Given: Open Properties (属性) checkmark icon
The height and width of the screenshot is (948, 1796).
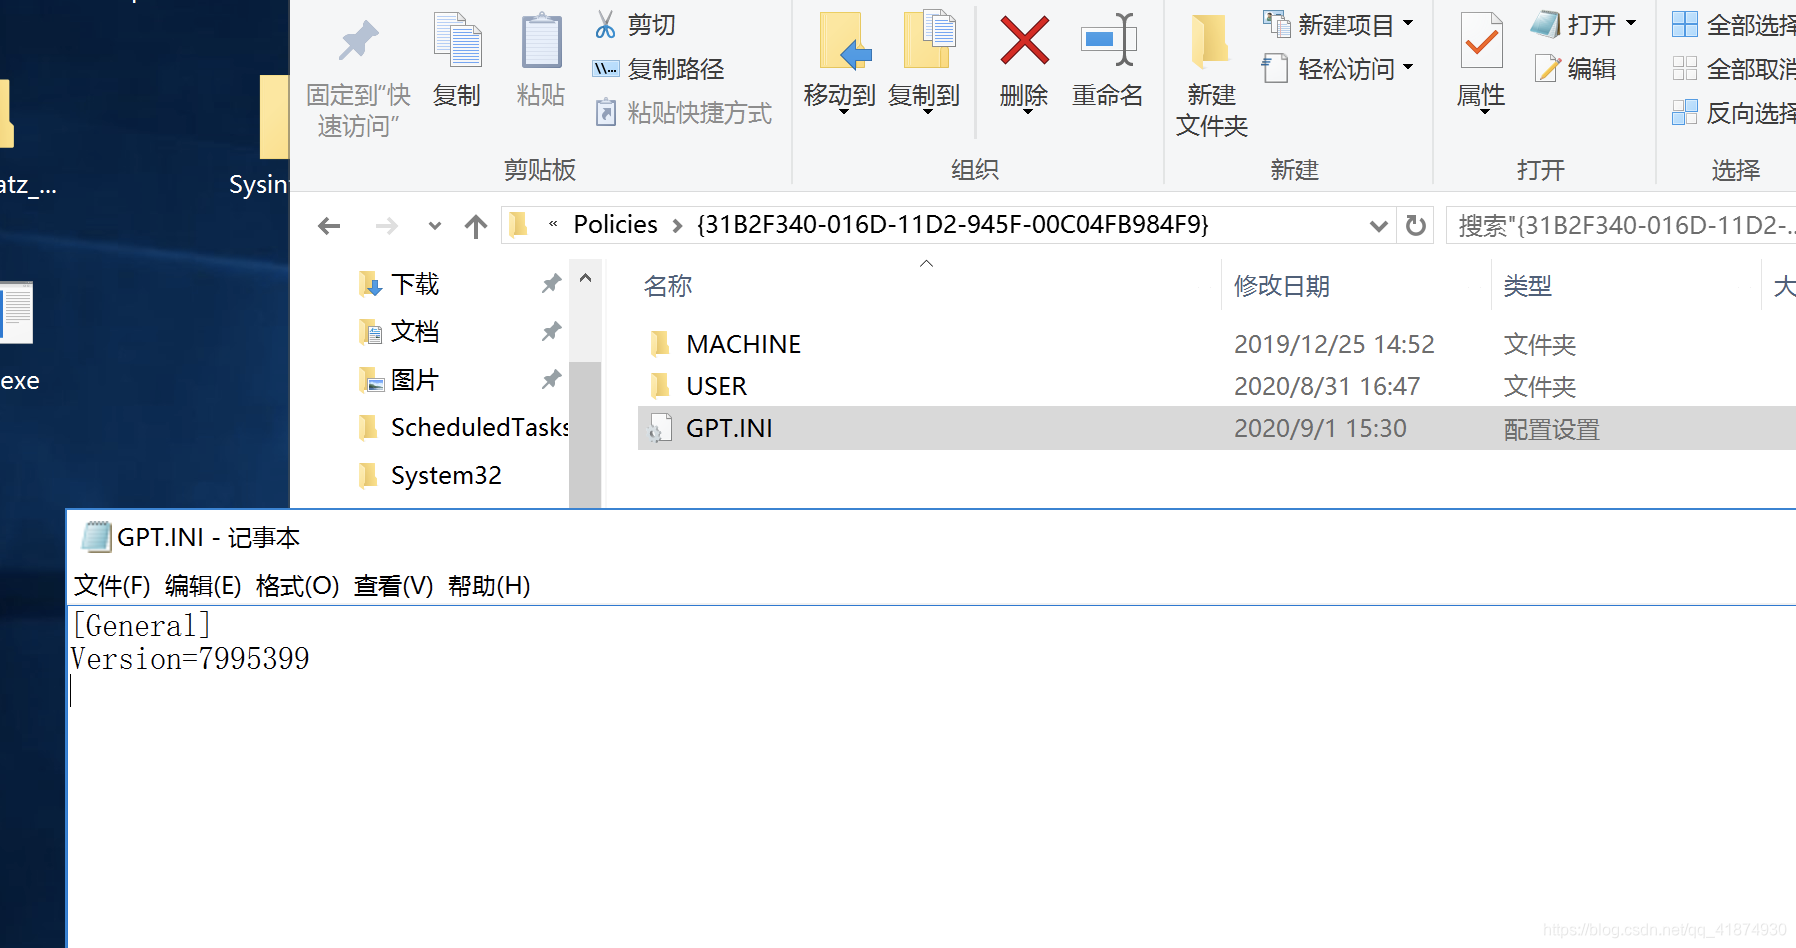Looking at the screenshot, I should [x=1481, y=41].
